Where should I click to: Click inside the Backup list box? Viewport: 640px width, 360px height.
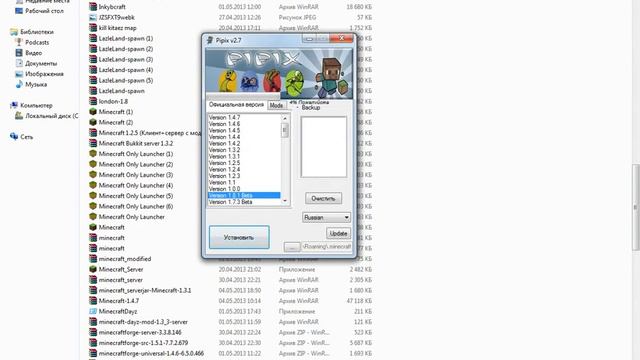point(324,147)
